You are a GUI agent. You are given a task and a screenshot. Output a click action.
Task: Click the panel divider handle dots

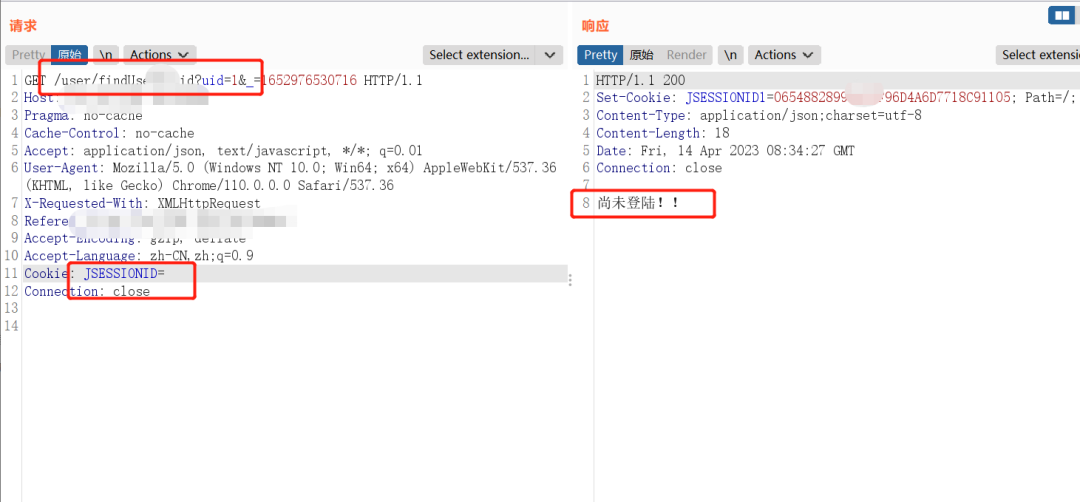[570, 279]
